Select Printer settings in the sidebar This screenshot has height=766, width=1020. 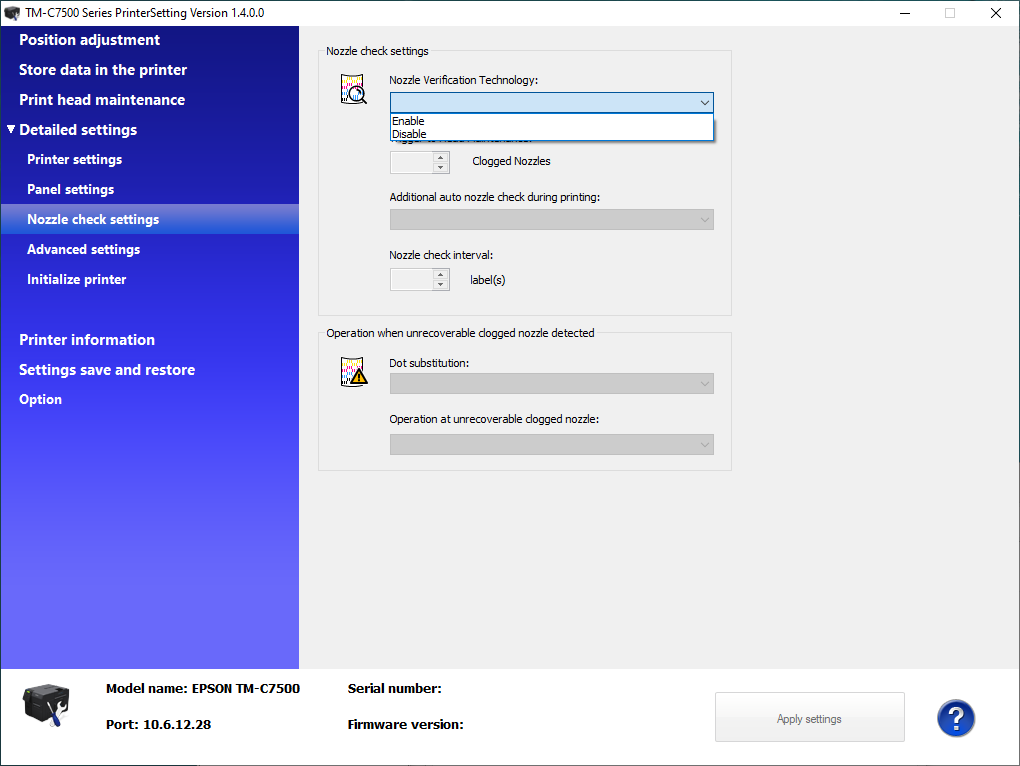[75, 160]
